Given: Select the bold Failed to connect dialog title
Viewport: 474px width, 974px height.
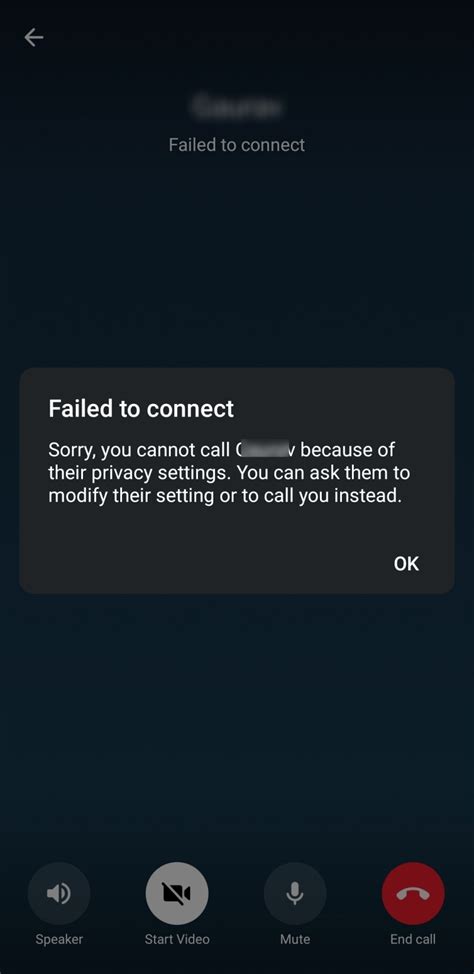Looking at the screenshot, I should (x=141, y=408).
